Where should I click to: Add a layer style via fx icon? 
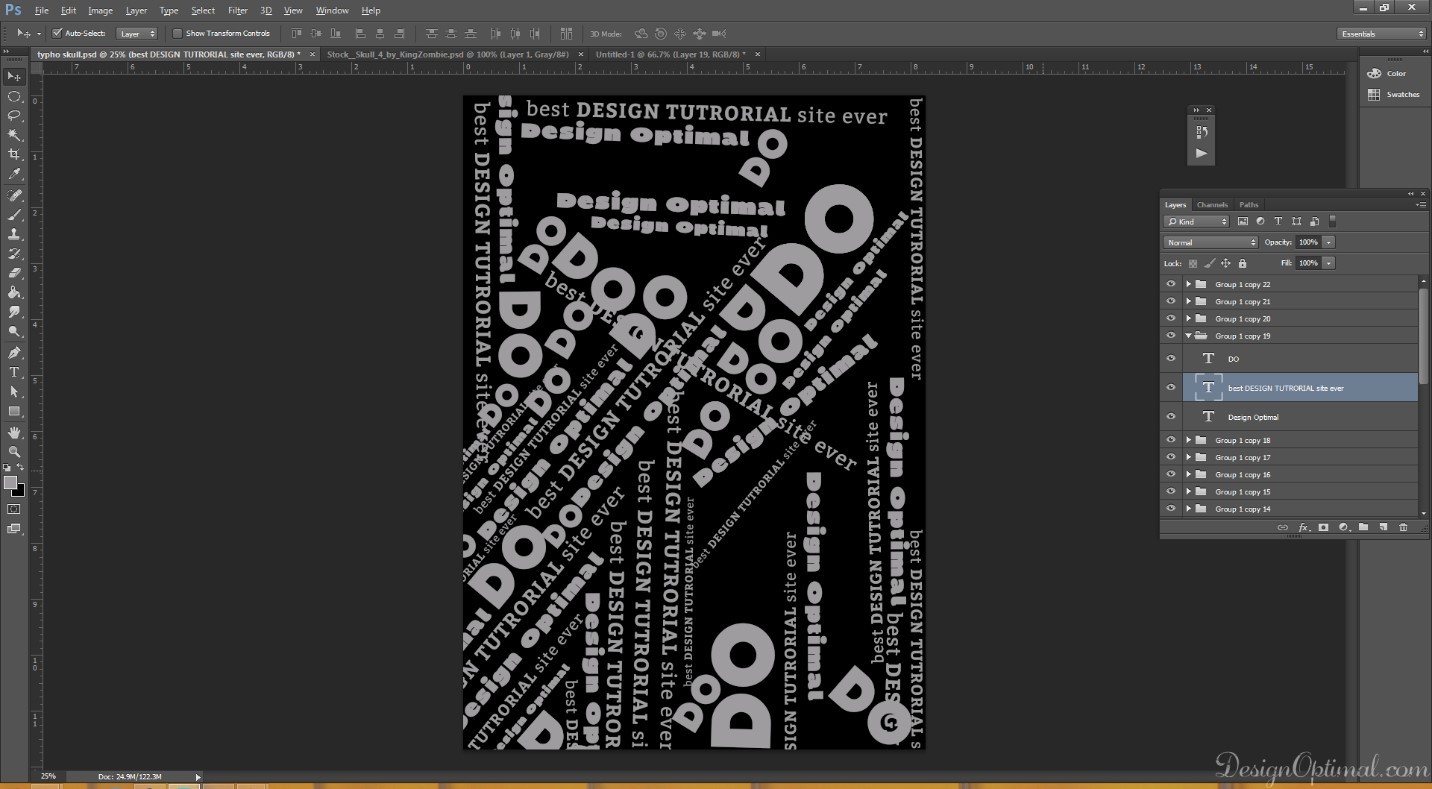(x=1303, y=527)
